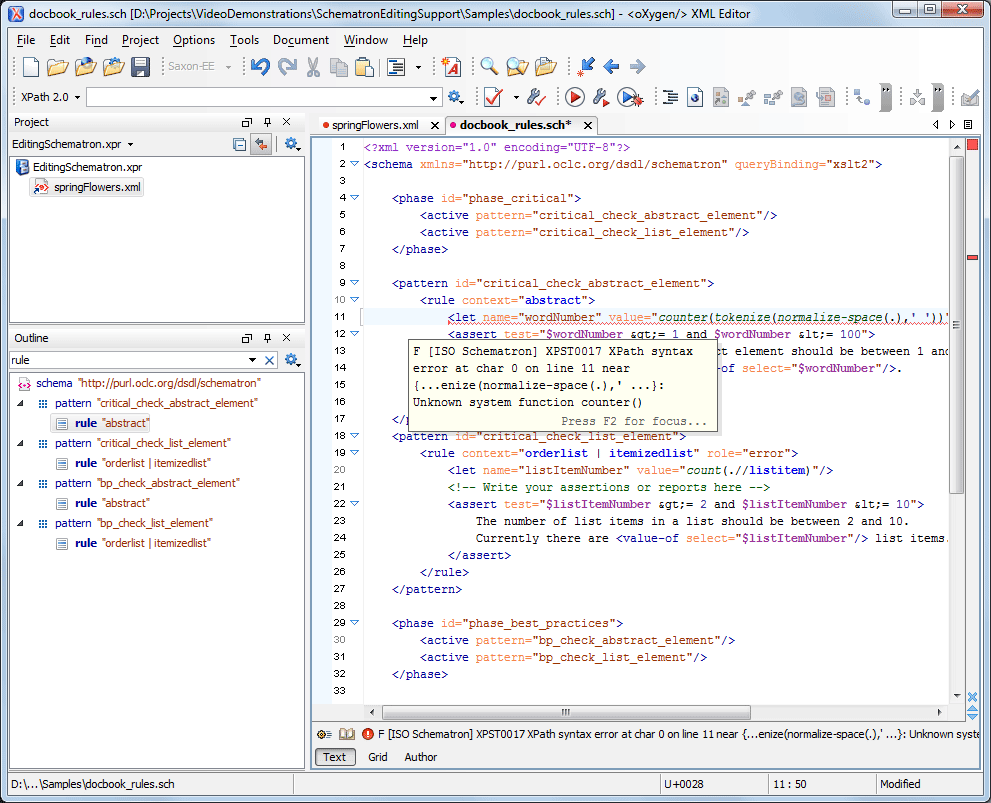Click the document with globe toolbar icon
Viewport: 991px width, 803px height.
click(x=695, y=97)
